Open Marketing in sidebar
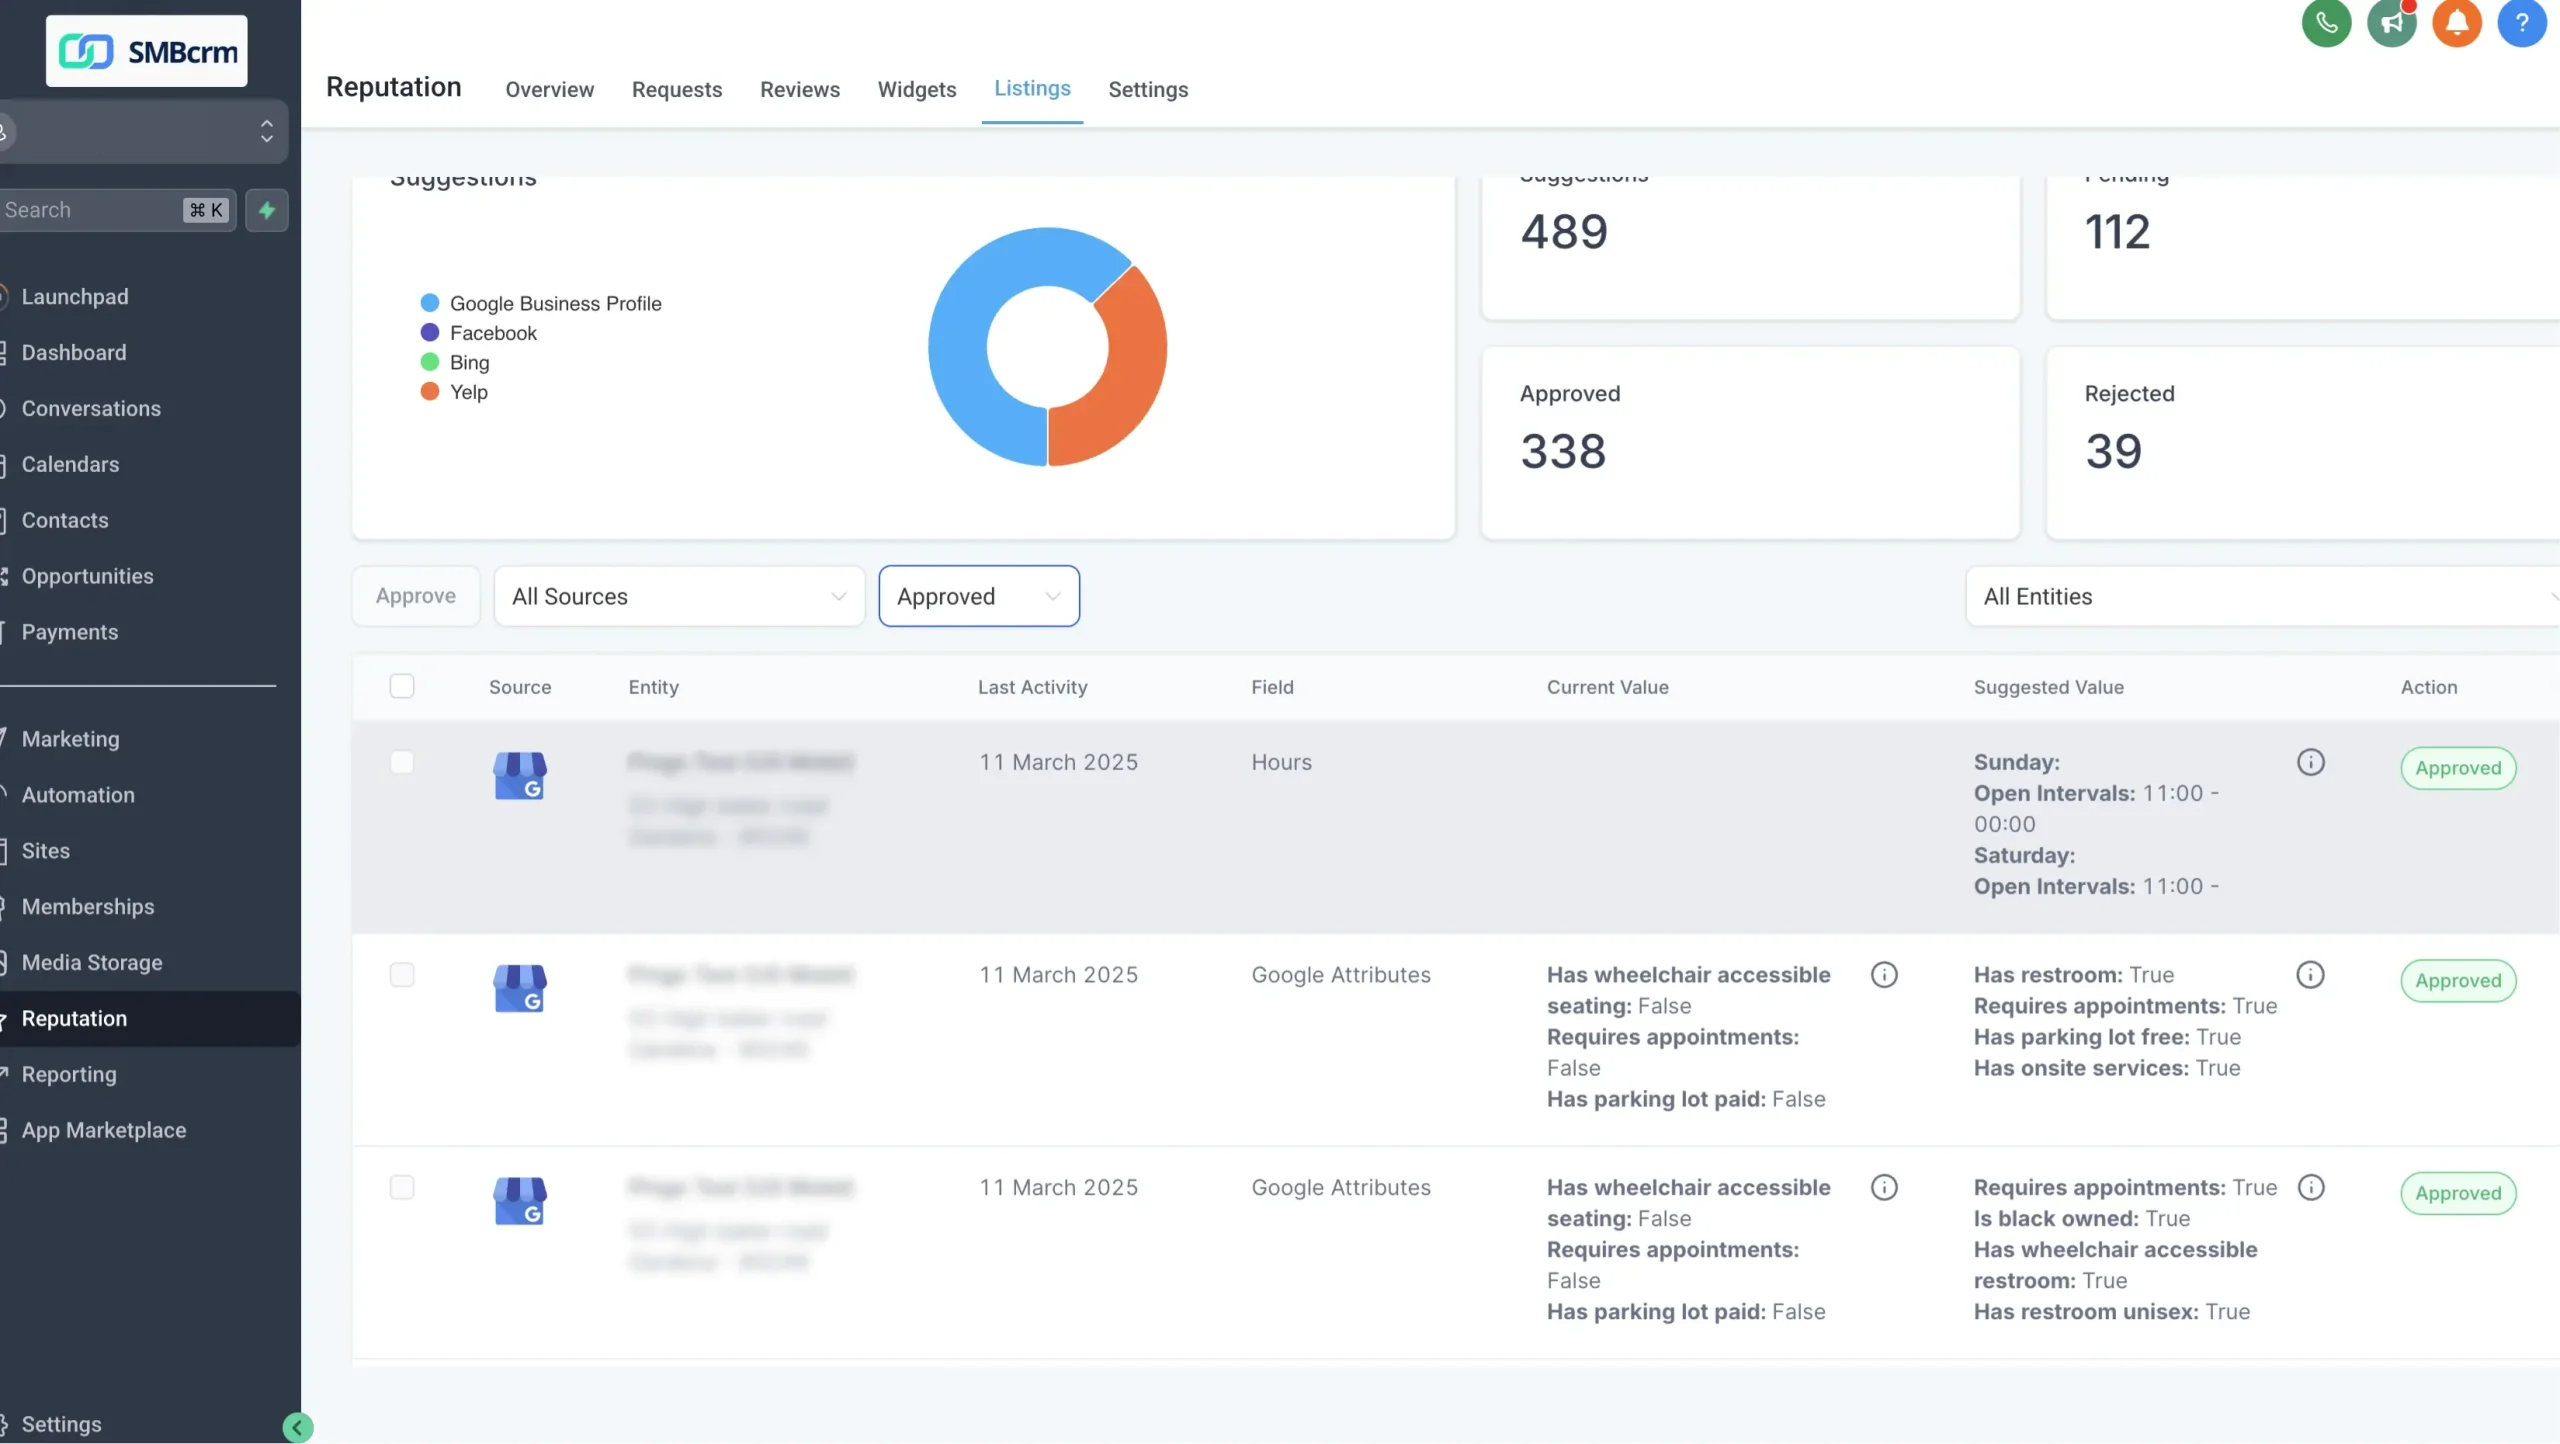Image resolution: width=2560 pixels, height=1444 pixels. pyautogui.click(x=70, y=740)
